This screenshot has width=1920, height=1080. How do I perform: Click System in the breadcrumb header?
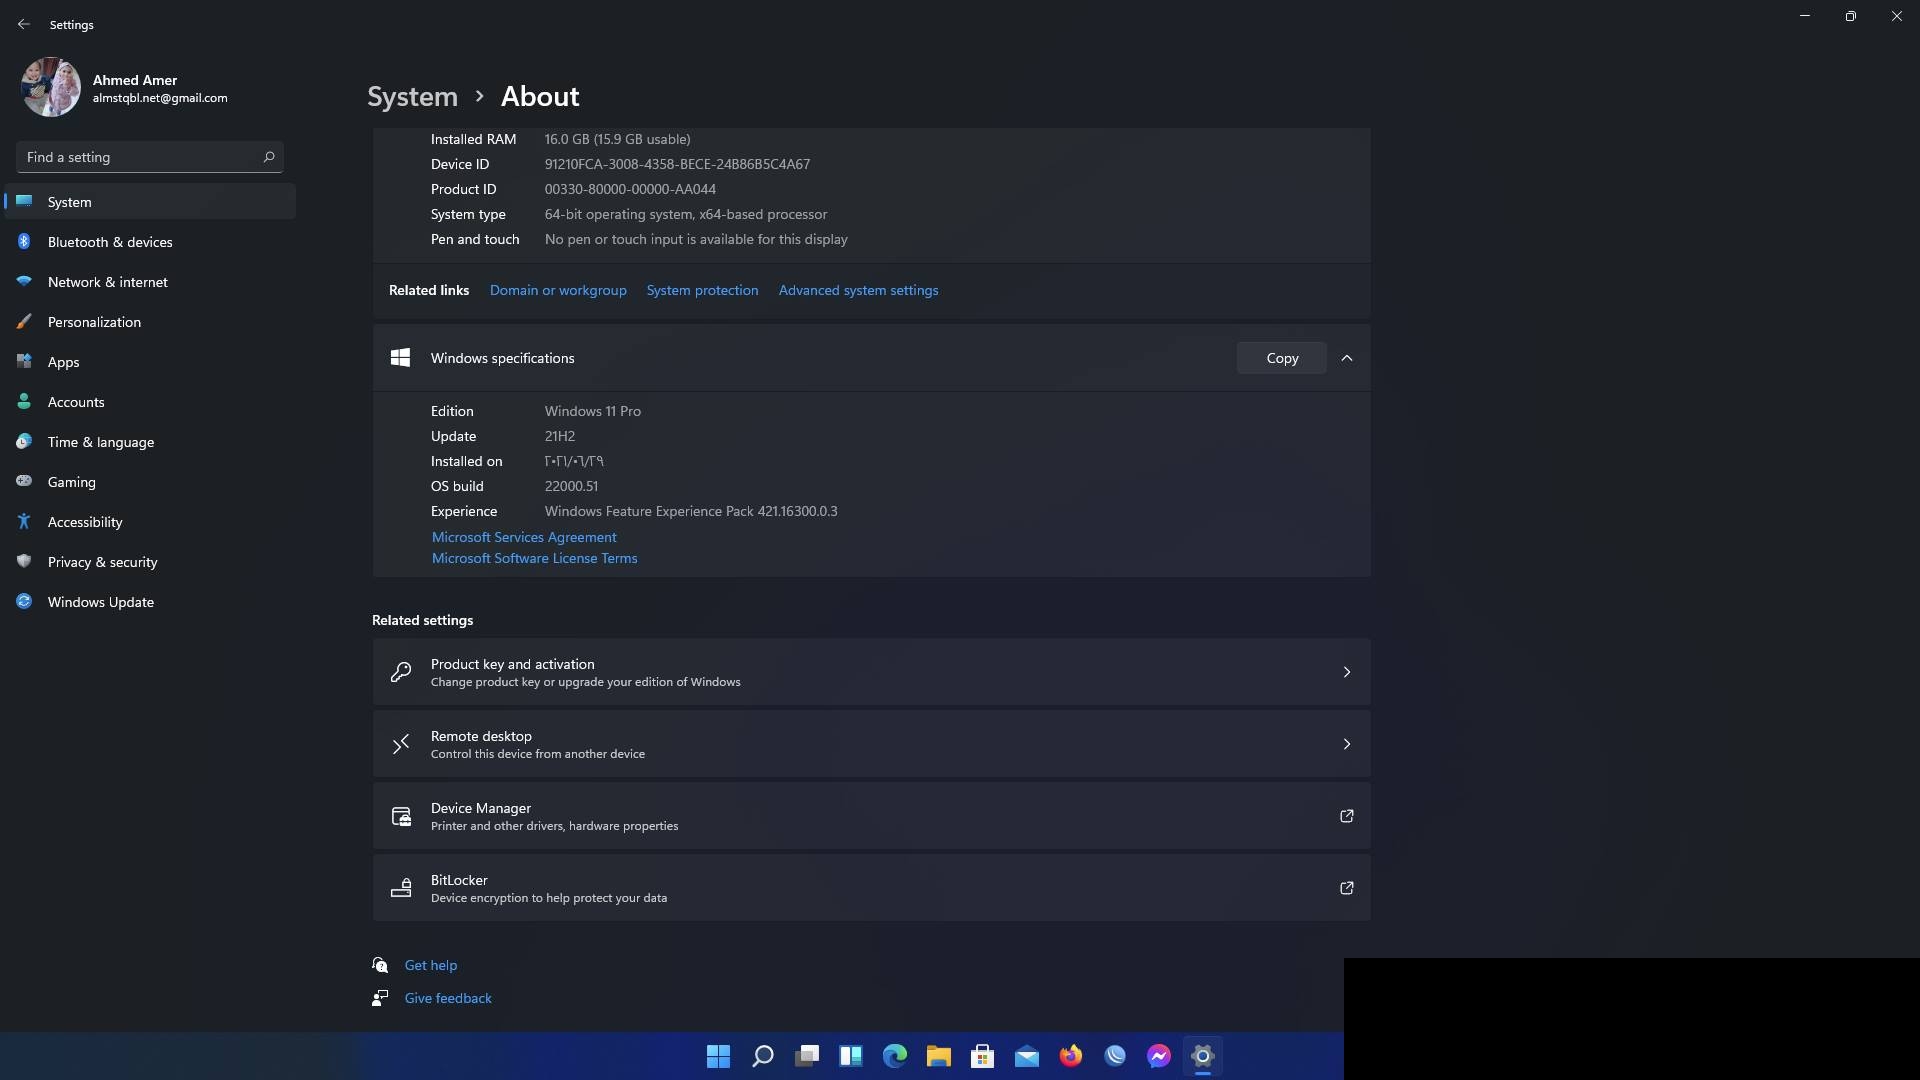click(x=412, y=96)
